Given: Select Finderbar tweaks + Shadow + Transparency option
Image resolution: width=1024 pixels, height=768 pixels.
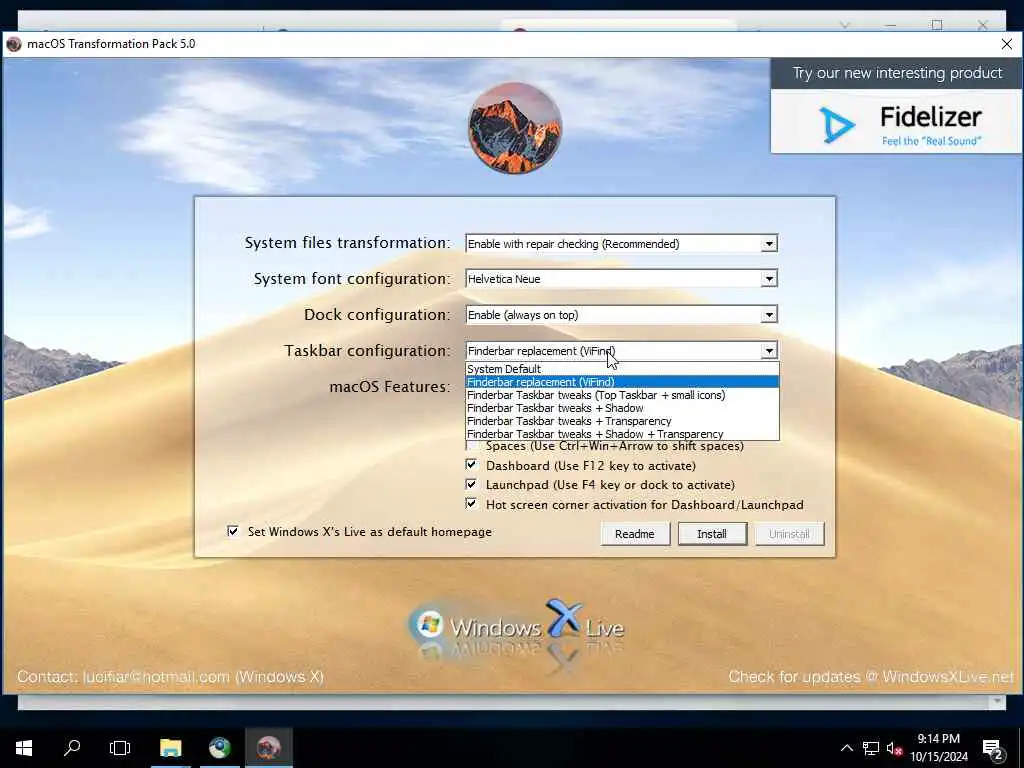Looking at the screenshot, I should 622,434.
